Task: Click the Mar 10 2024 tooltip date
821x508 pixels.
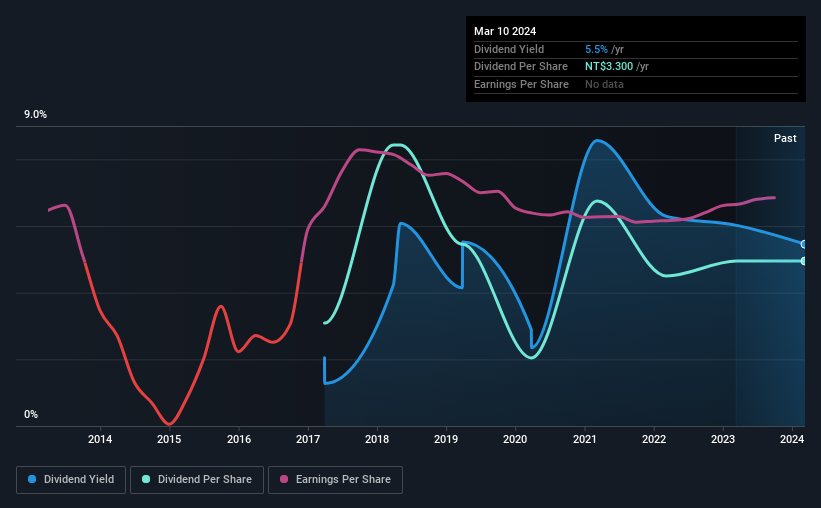Action: pyautogui.click(x=505, y=31)
